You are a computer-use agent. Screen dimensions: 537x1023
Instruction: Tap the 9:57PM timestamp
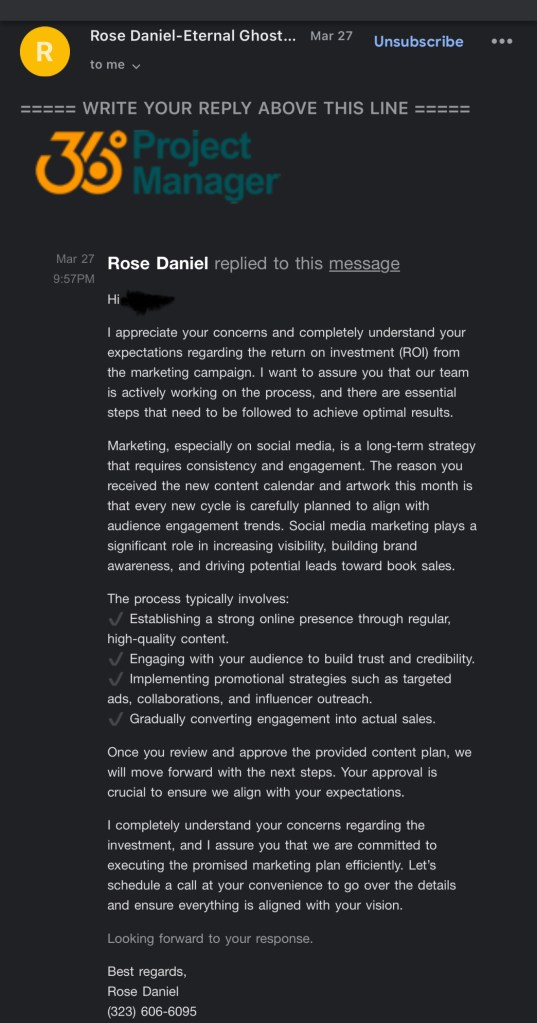74,279
